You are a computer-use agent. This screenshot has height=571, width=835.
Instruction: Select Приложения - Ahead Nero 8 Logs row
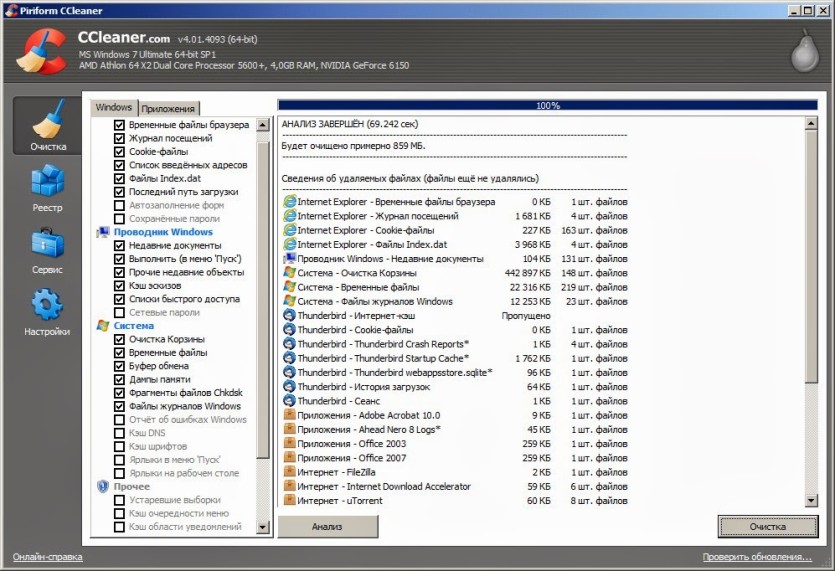(x=455, y=429)
